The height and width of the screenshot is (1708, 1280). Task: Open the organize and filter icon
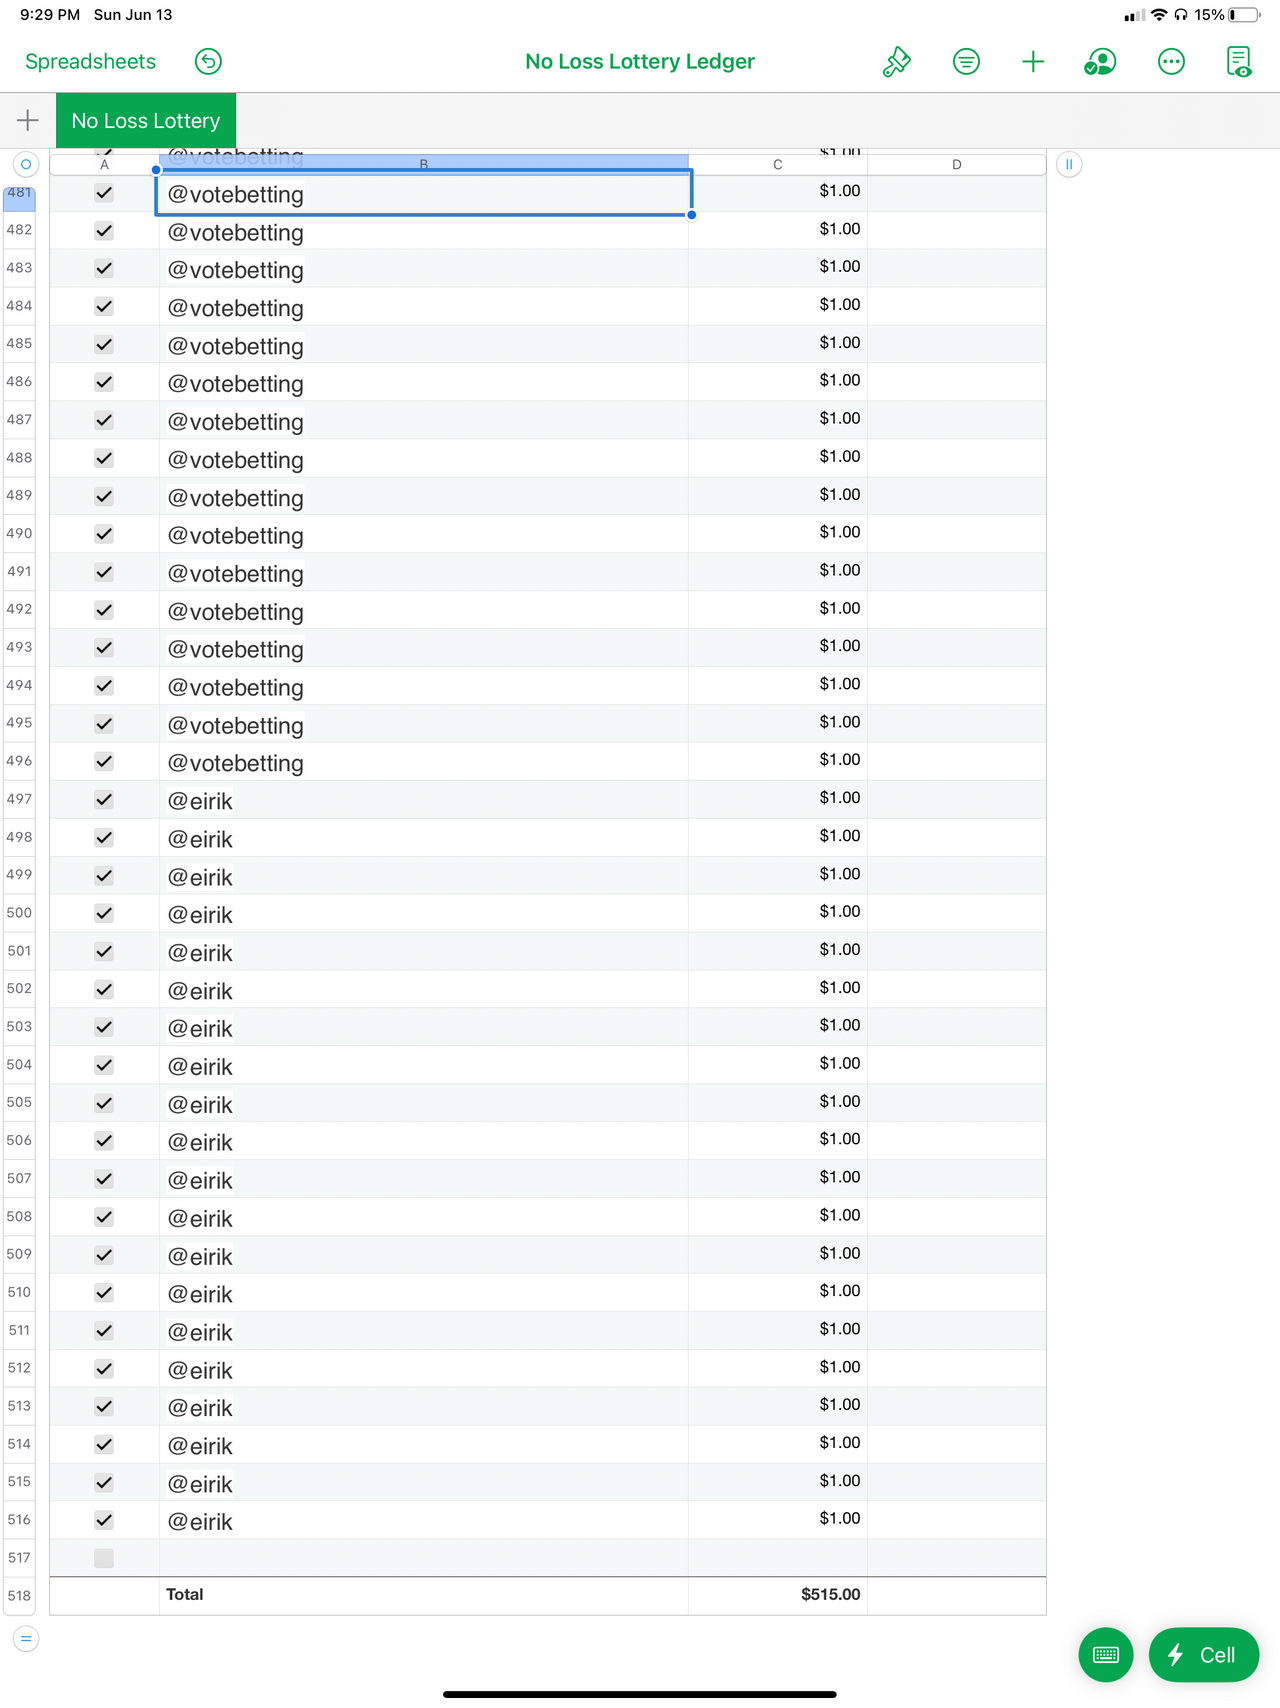click(x=966, y=62)
